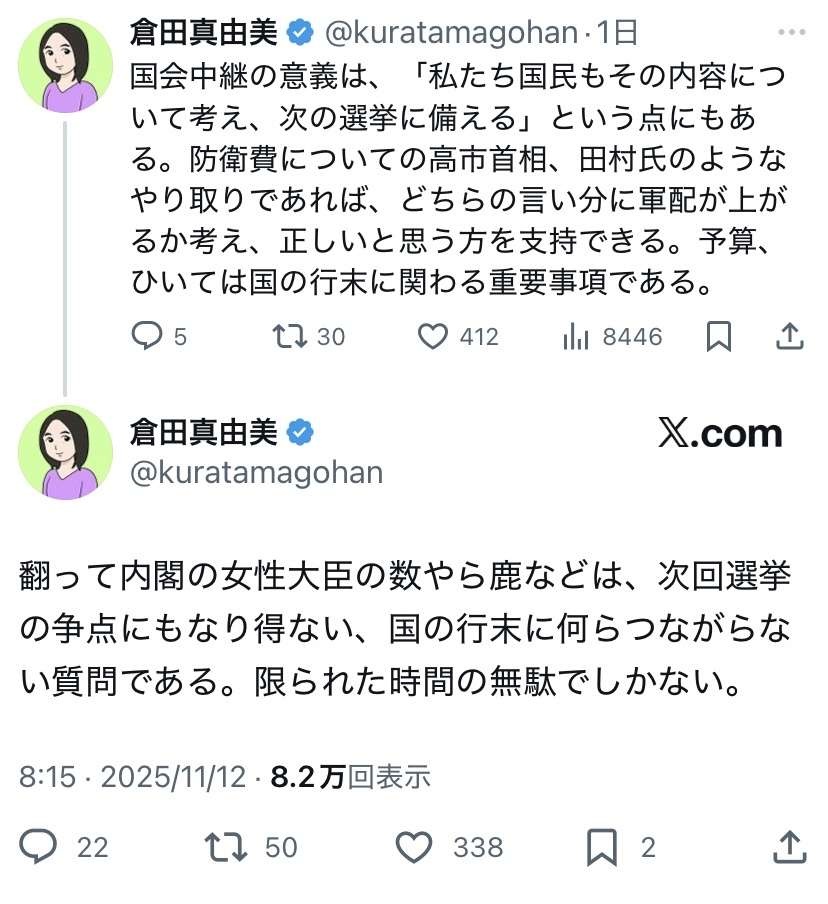Bookmark the first tweet
This screenshot has height=904, width=828.
click(x=718, y=337)
